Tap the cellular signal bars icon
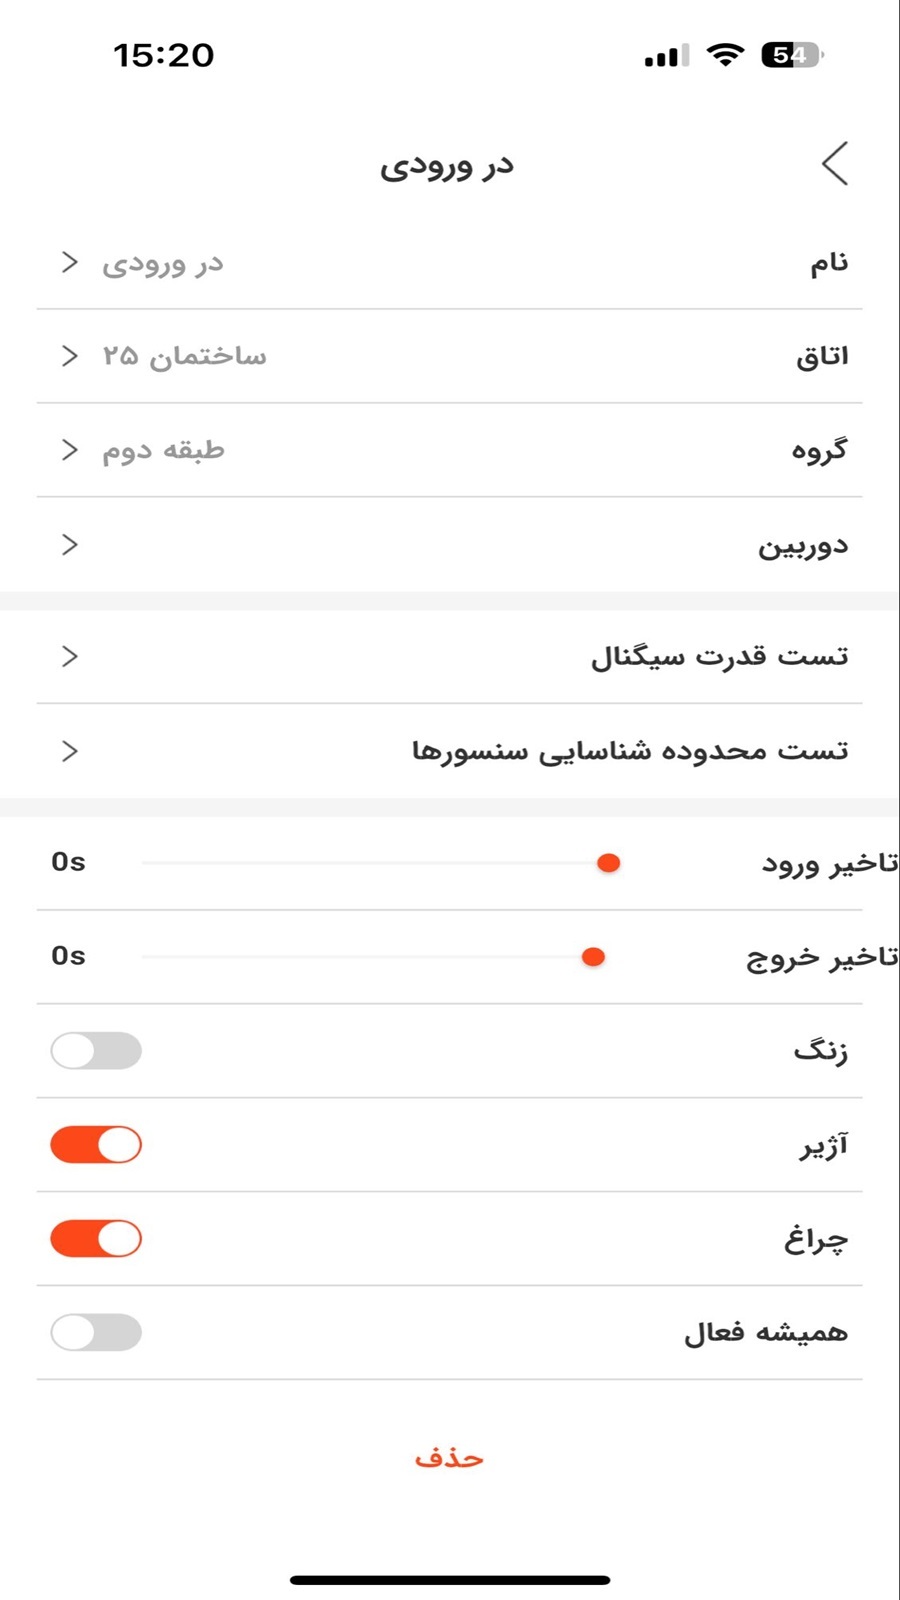 (x=667, y=57)
